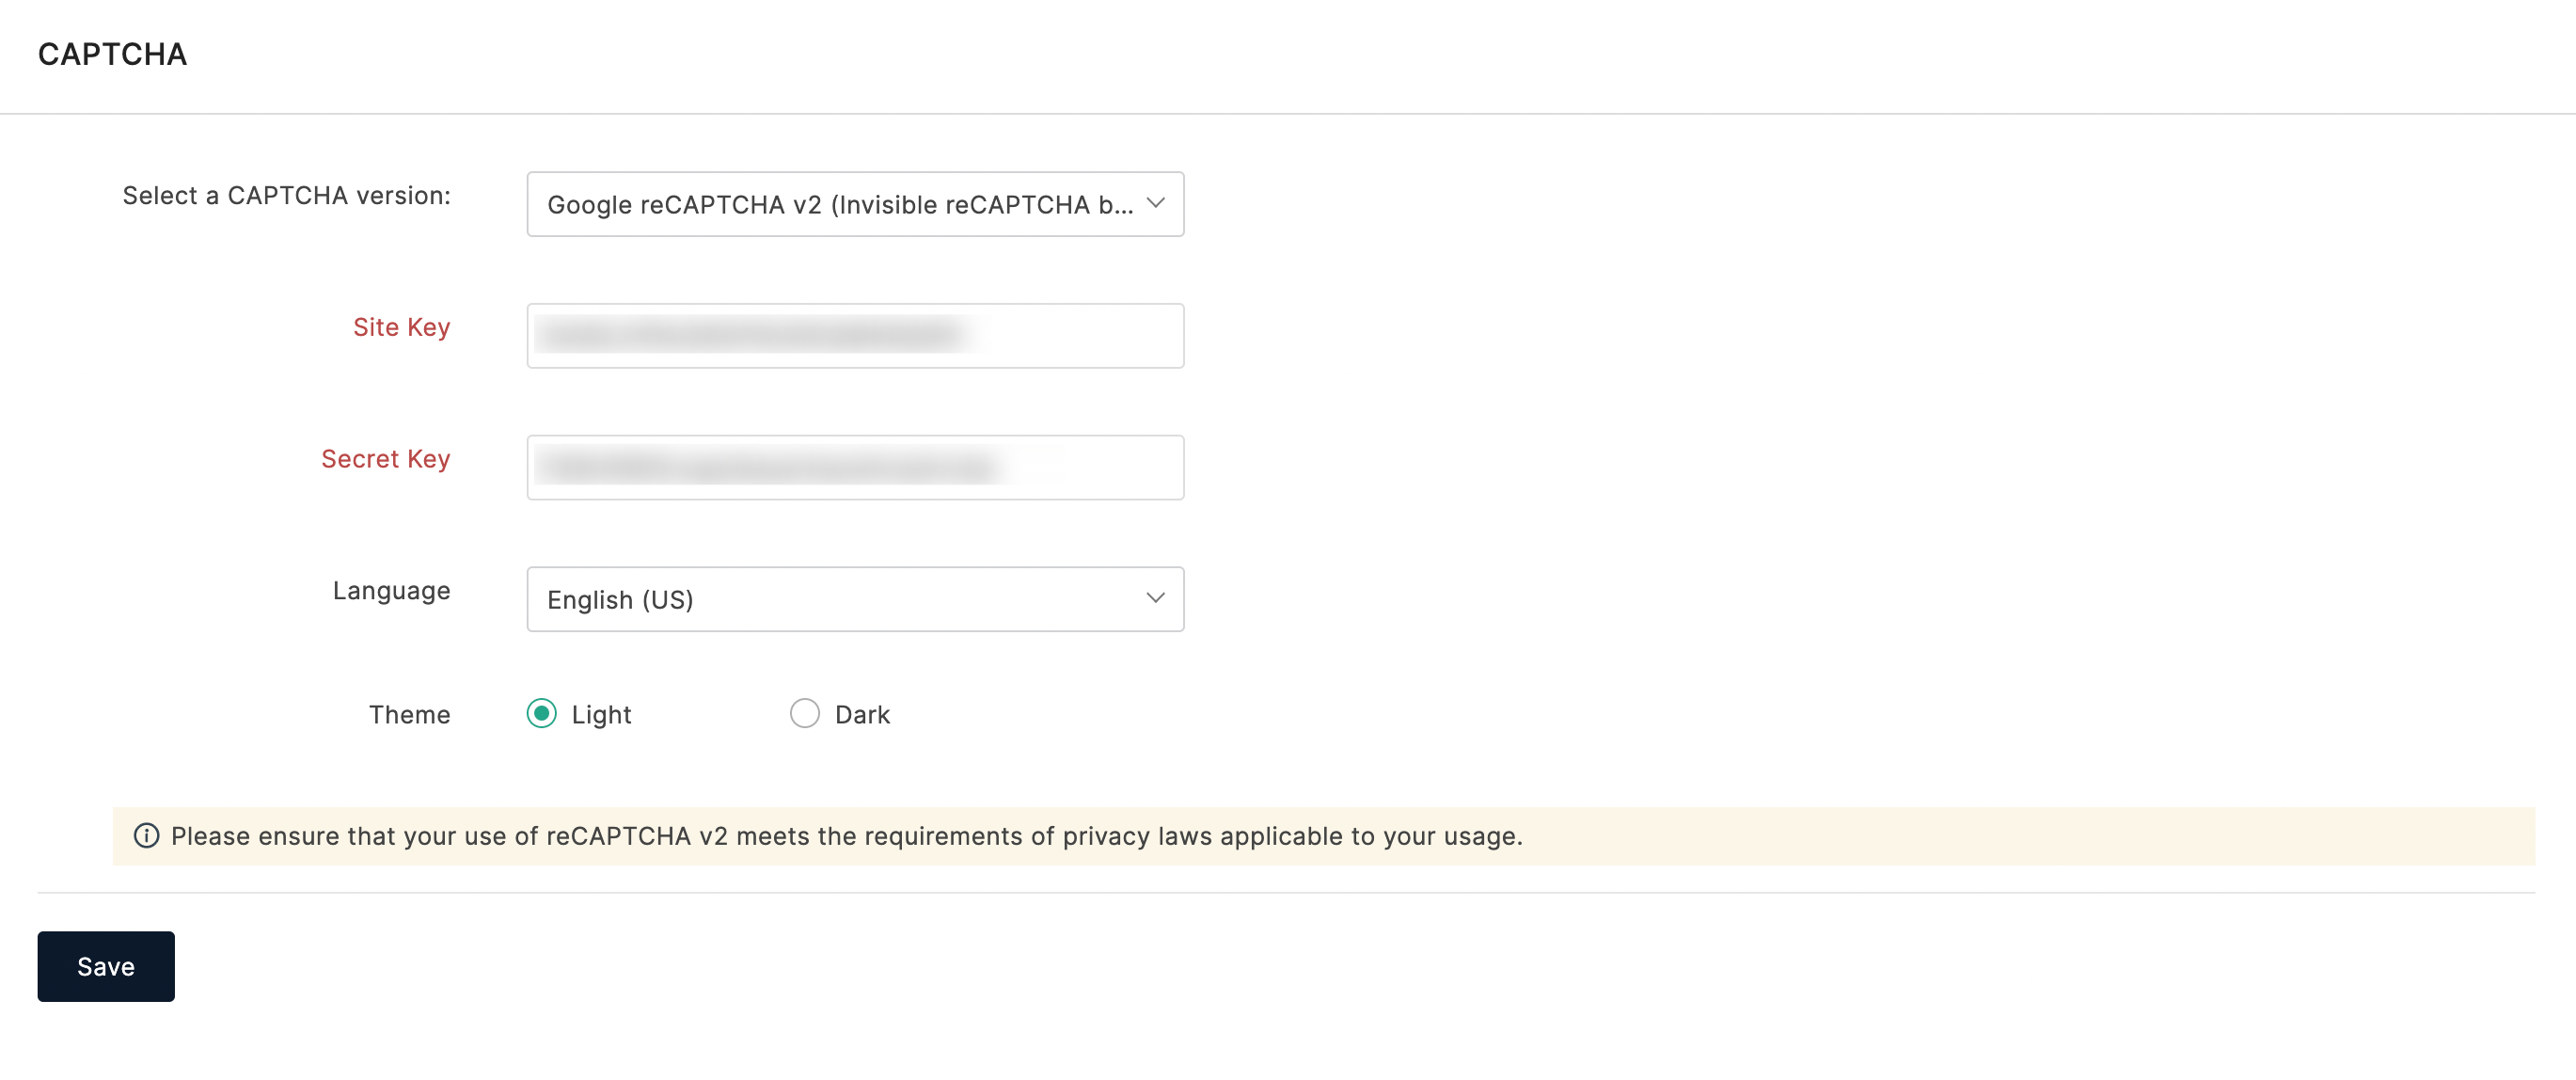2576x1080 pixels.
Task: Open the Language dropdown showing English (US)
Action: [854, 598]
